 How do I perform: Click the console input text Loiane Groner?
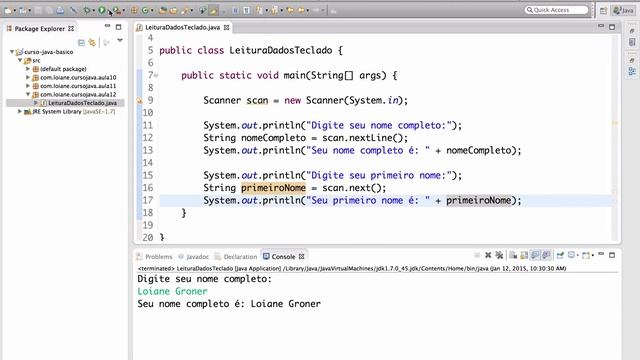pos(172,291)
